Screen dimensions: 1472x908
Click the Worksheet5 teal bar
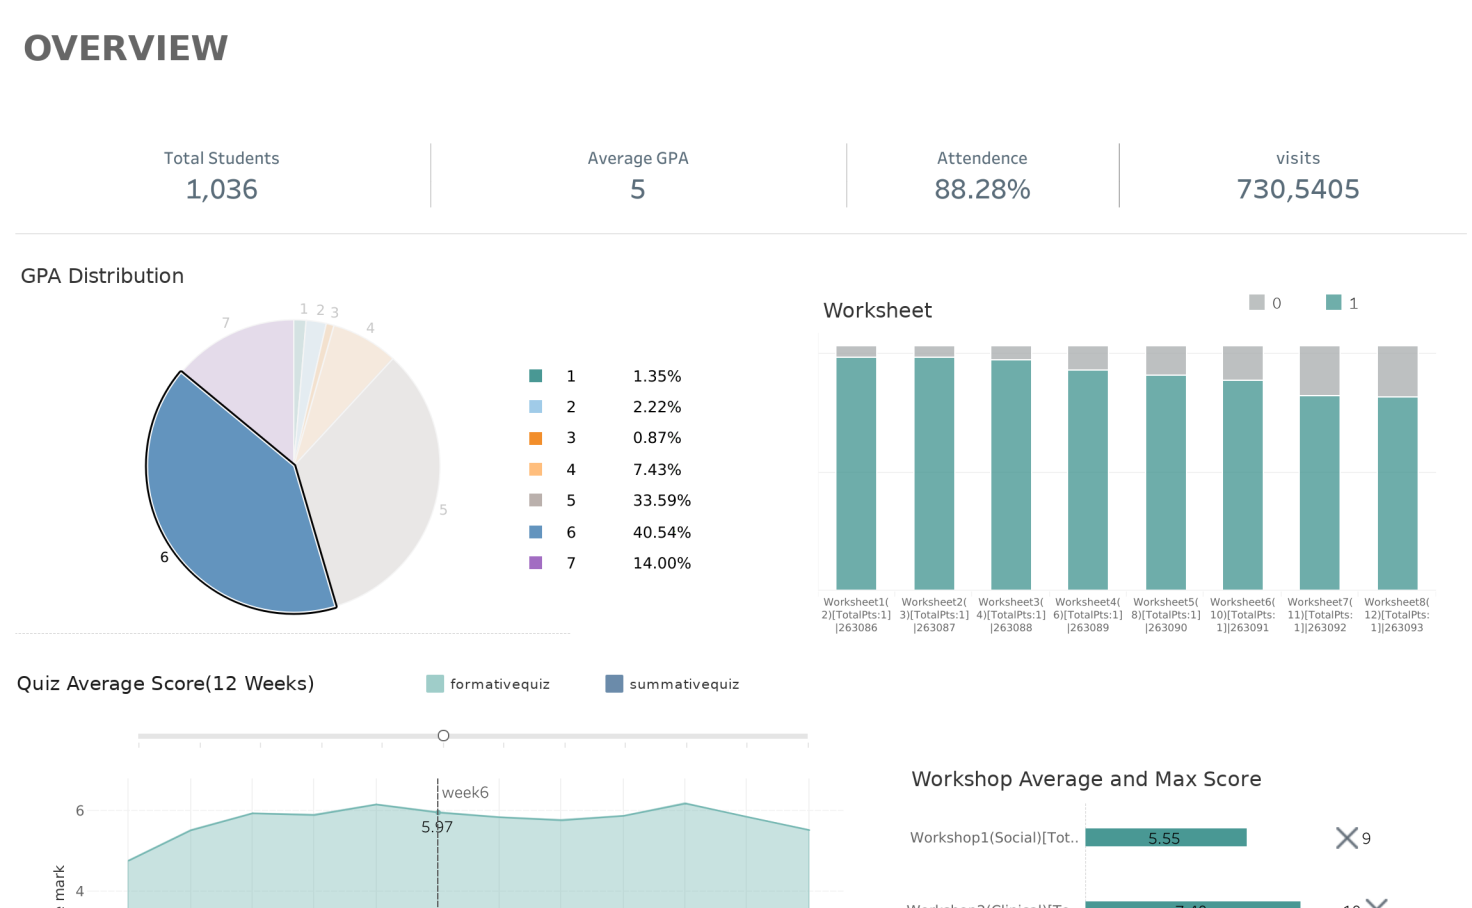point(1166,483)
